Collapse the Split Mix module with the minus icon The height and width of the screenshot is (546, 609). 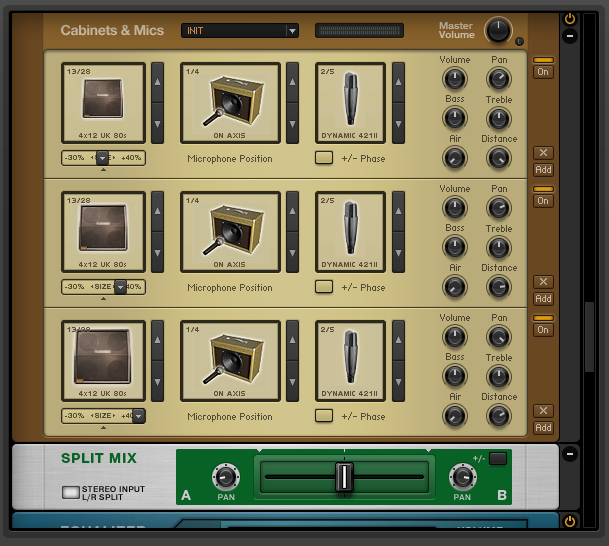pyautogui.click(x=570, y=454)
